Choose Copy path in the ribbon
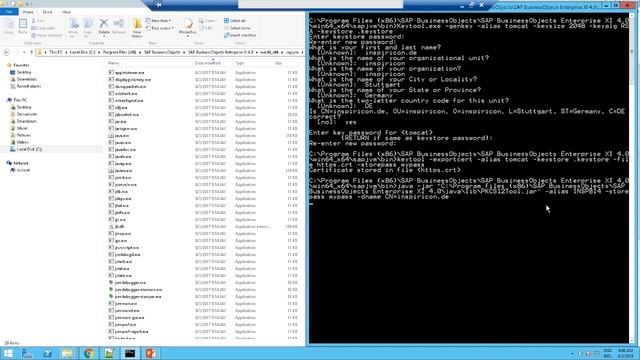The height and width of the screenshot is (360, 640). point(43,28)
